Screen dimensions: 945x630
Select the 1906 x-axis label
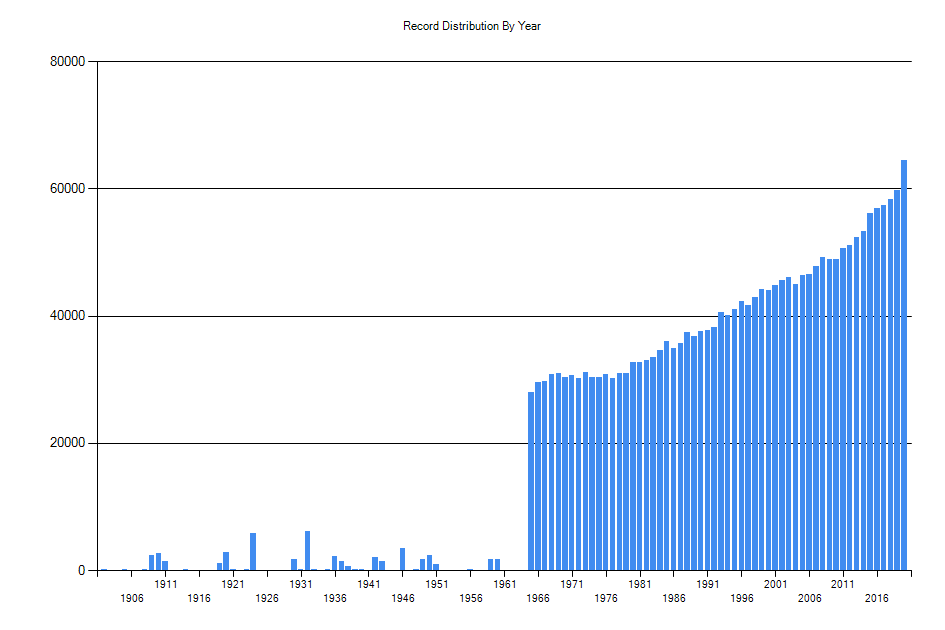coord(132,598)
